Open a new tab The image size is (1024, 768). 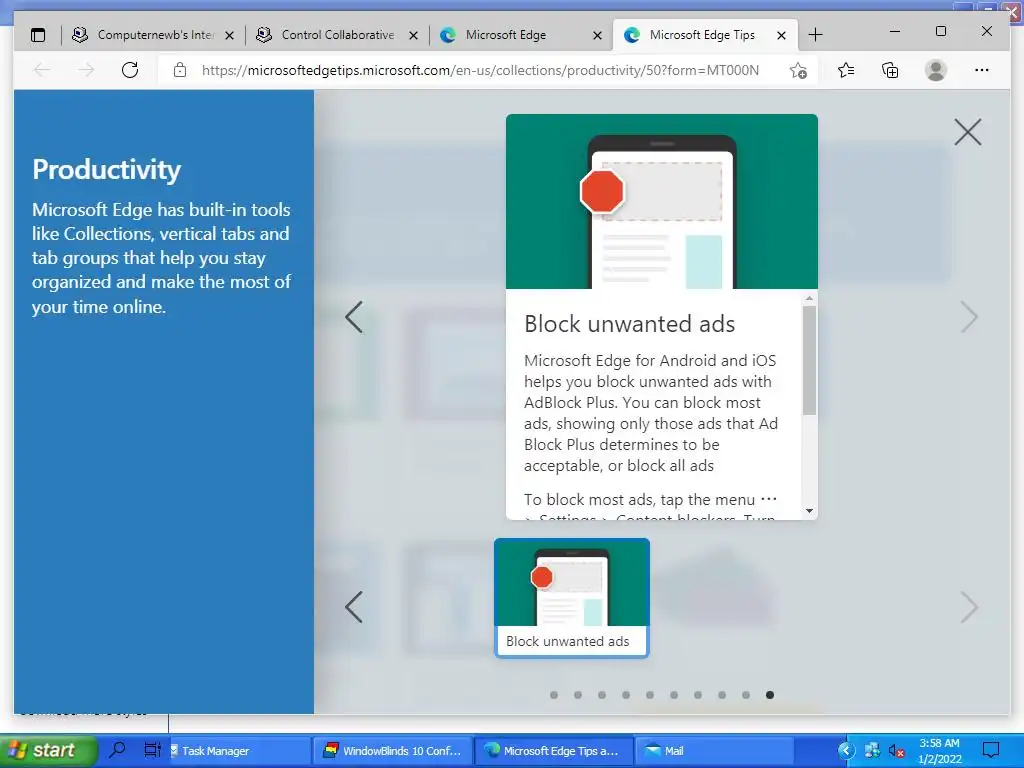[815, 35]
